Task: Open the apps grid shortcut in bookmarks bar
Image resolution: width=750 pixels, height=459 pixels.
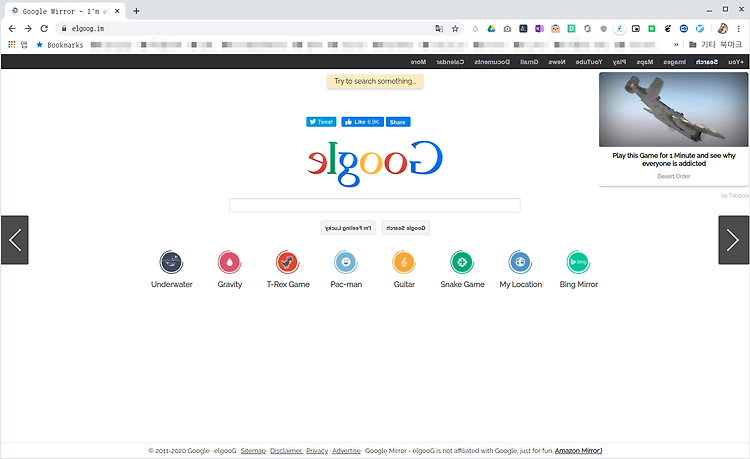Action: (x=11, y=44)
